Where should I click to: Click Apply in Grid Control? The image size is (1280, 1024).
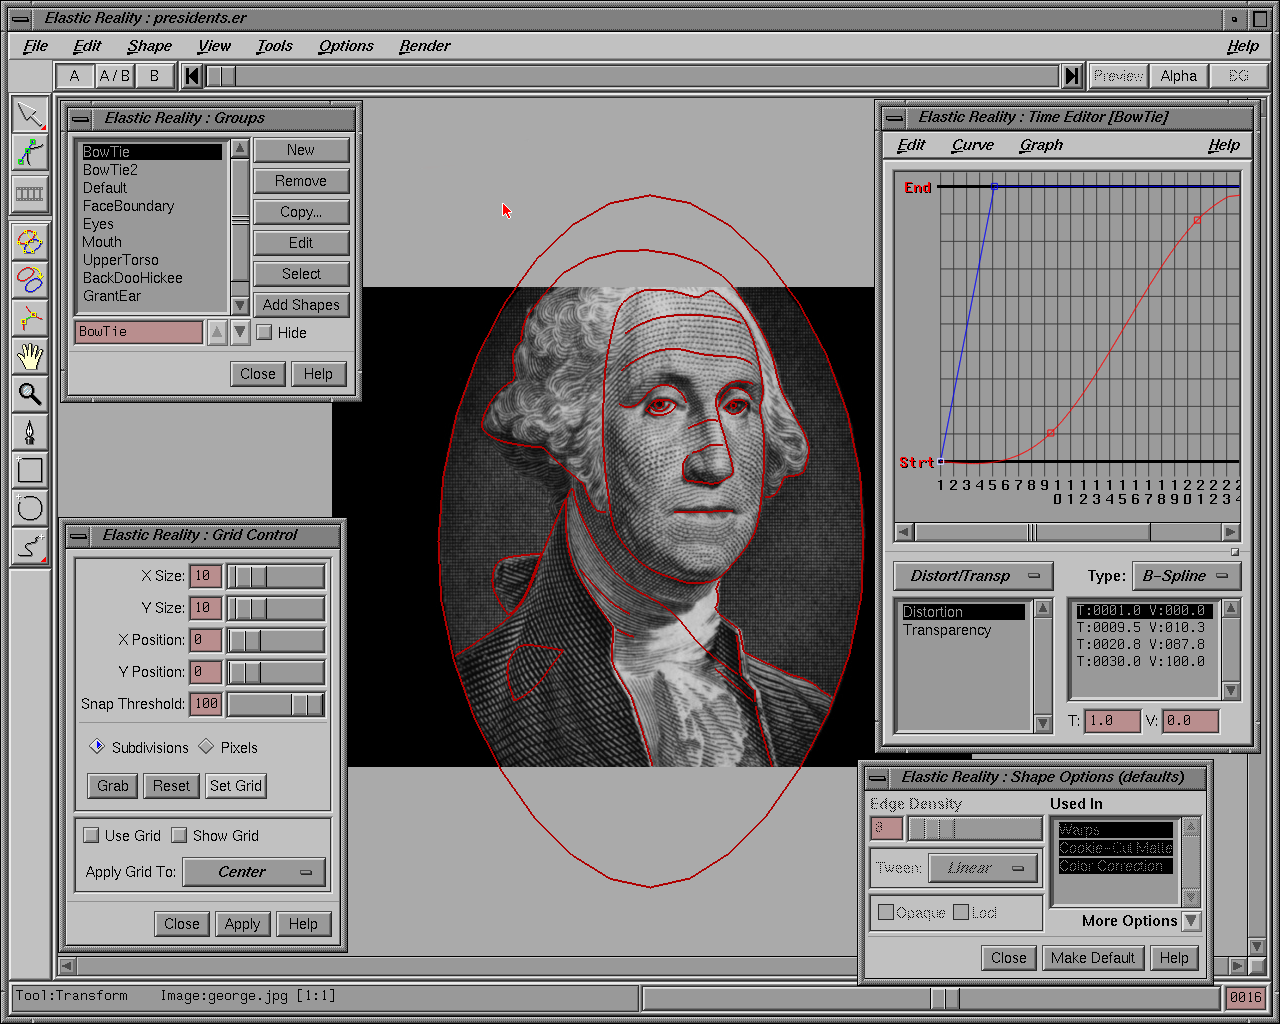(242, 924)
